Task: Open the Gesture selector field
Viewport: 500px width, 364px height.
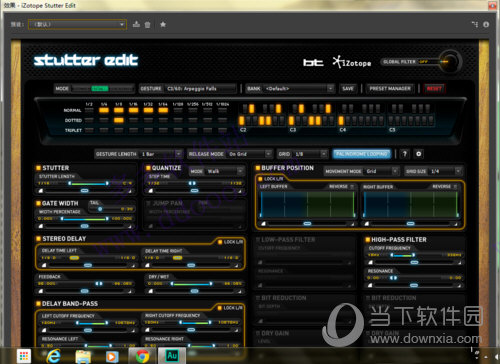Action: point(201,89)
